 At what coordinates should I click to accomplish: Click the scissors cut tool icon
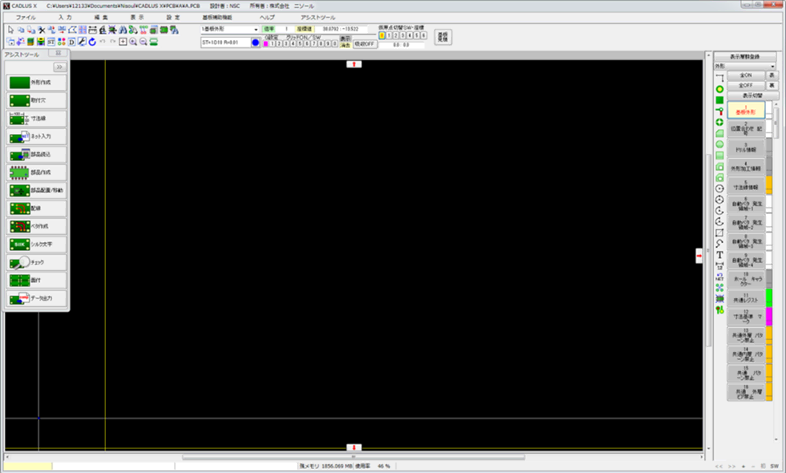42,30
